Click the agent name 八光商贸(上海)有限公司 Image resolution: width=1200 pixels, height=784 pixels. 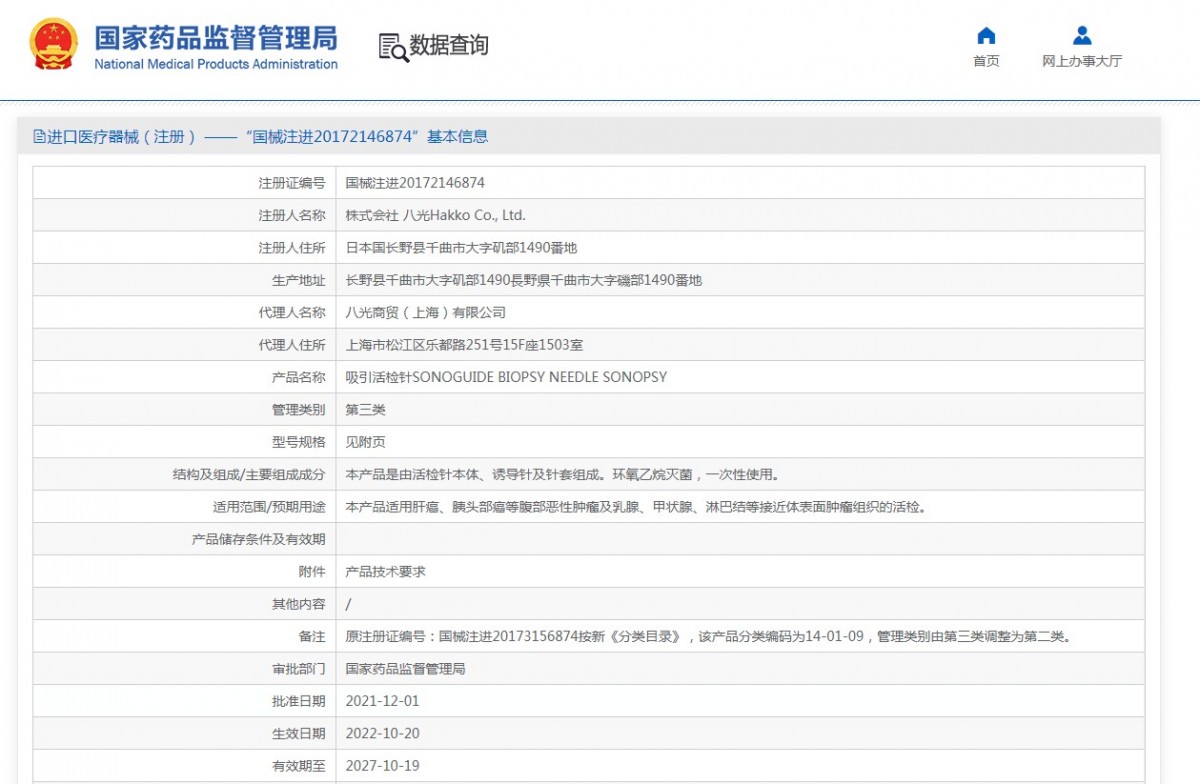point(426,313)
